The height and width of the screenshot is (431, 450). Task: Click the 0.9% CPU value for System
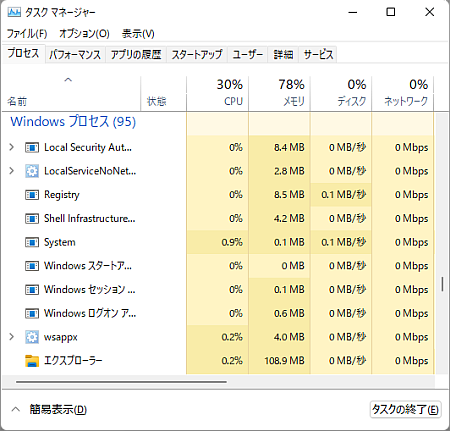(232, 242)
